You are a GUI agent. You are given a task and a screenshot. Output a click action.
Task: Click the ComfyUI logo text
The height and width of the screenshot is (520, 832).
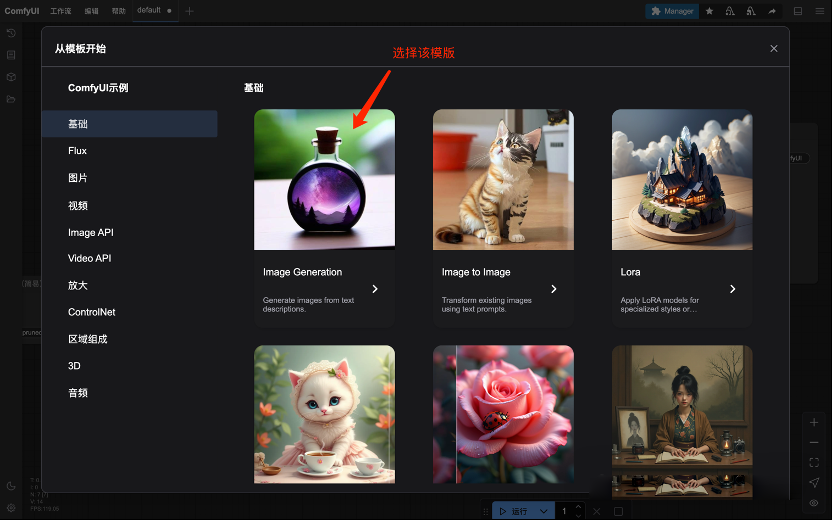[x=22, y=11]
